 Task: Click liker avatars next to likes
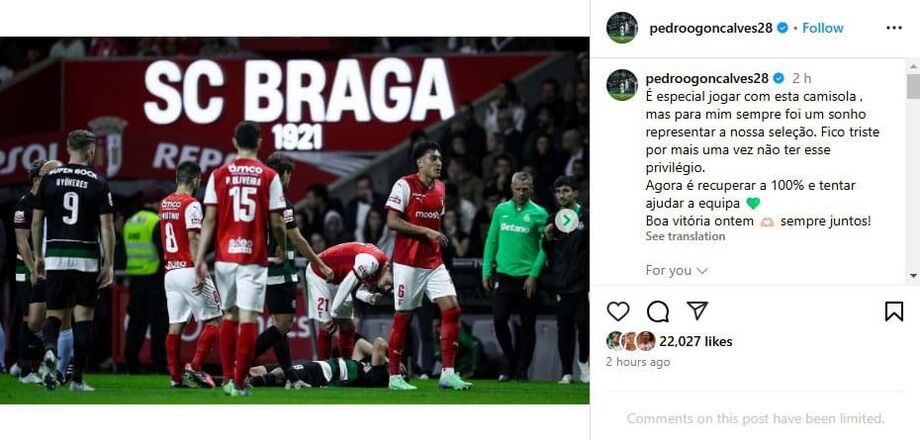pos(631,341)
